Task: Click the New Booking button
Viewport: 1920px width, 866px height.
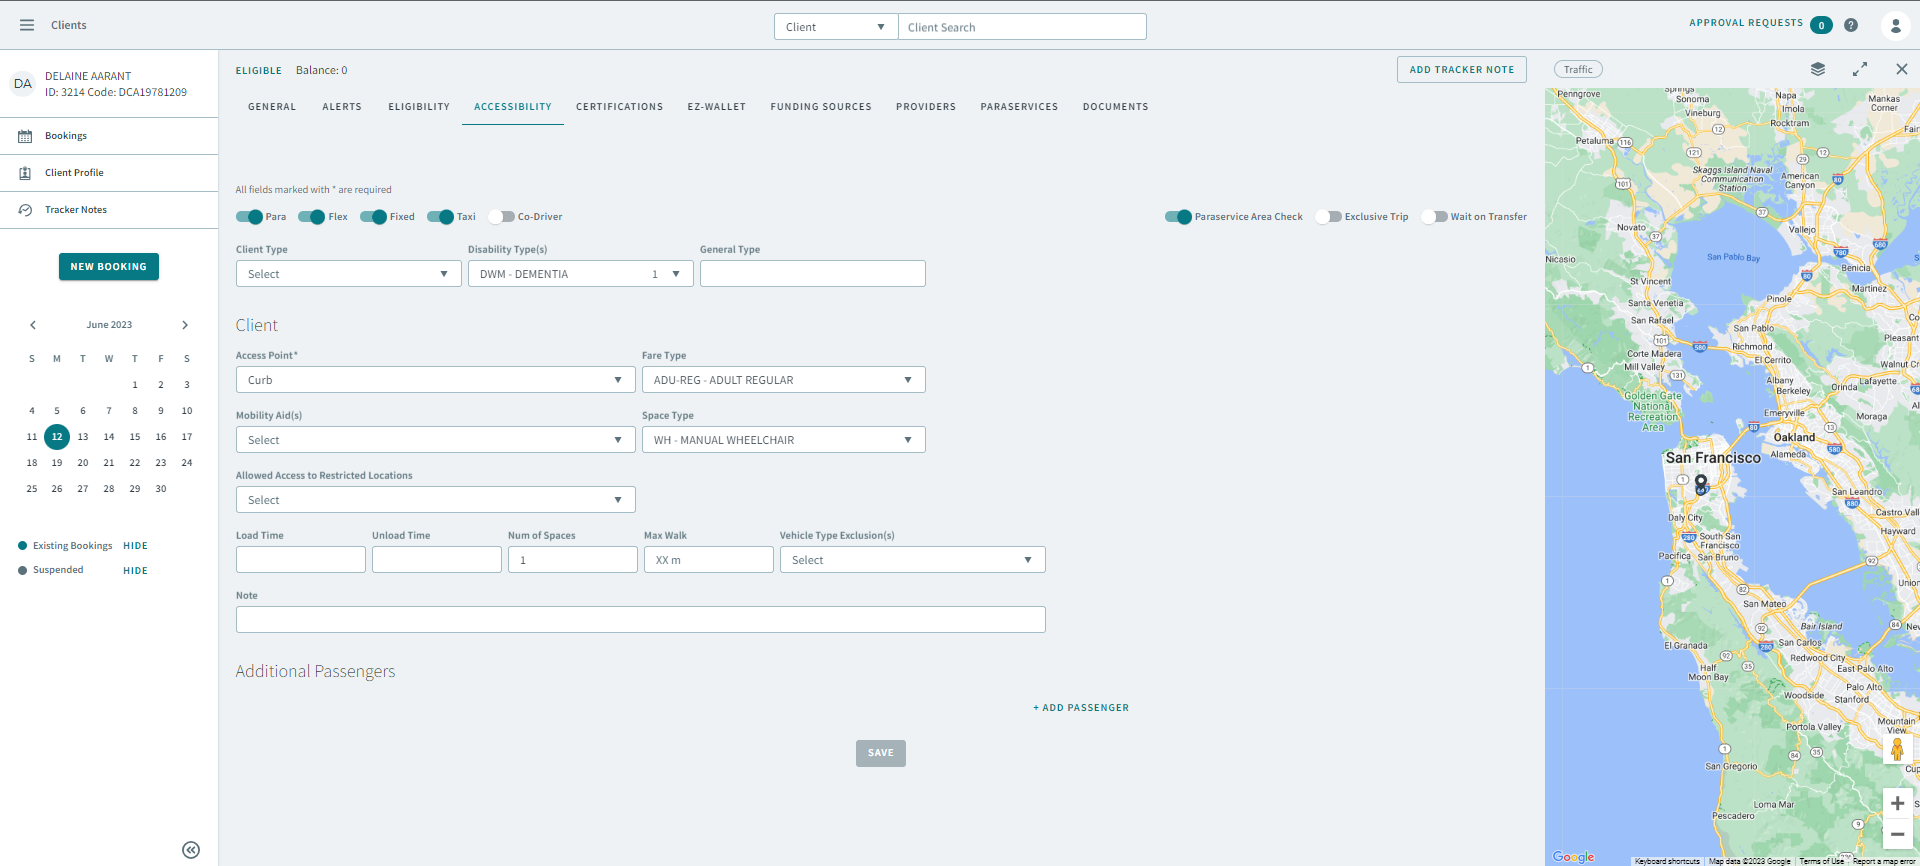Action: click(109, 267)
